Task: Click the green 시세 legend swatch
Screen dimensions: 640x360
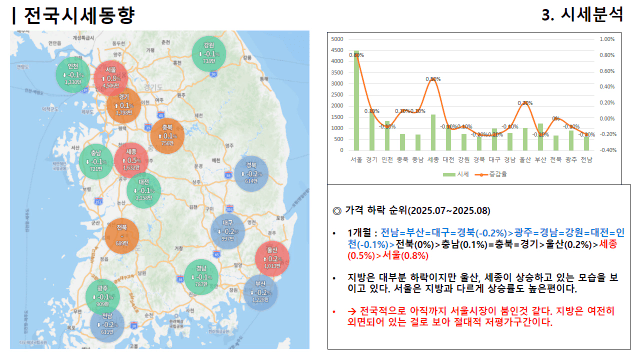Action: pos(449,175)
